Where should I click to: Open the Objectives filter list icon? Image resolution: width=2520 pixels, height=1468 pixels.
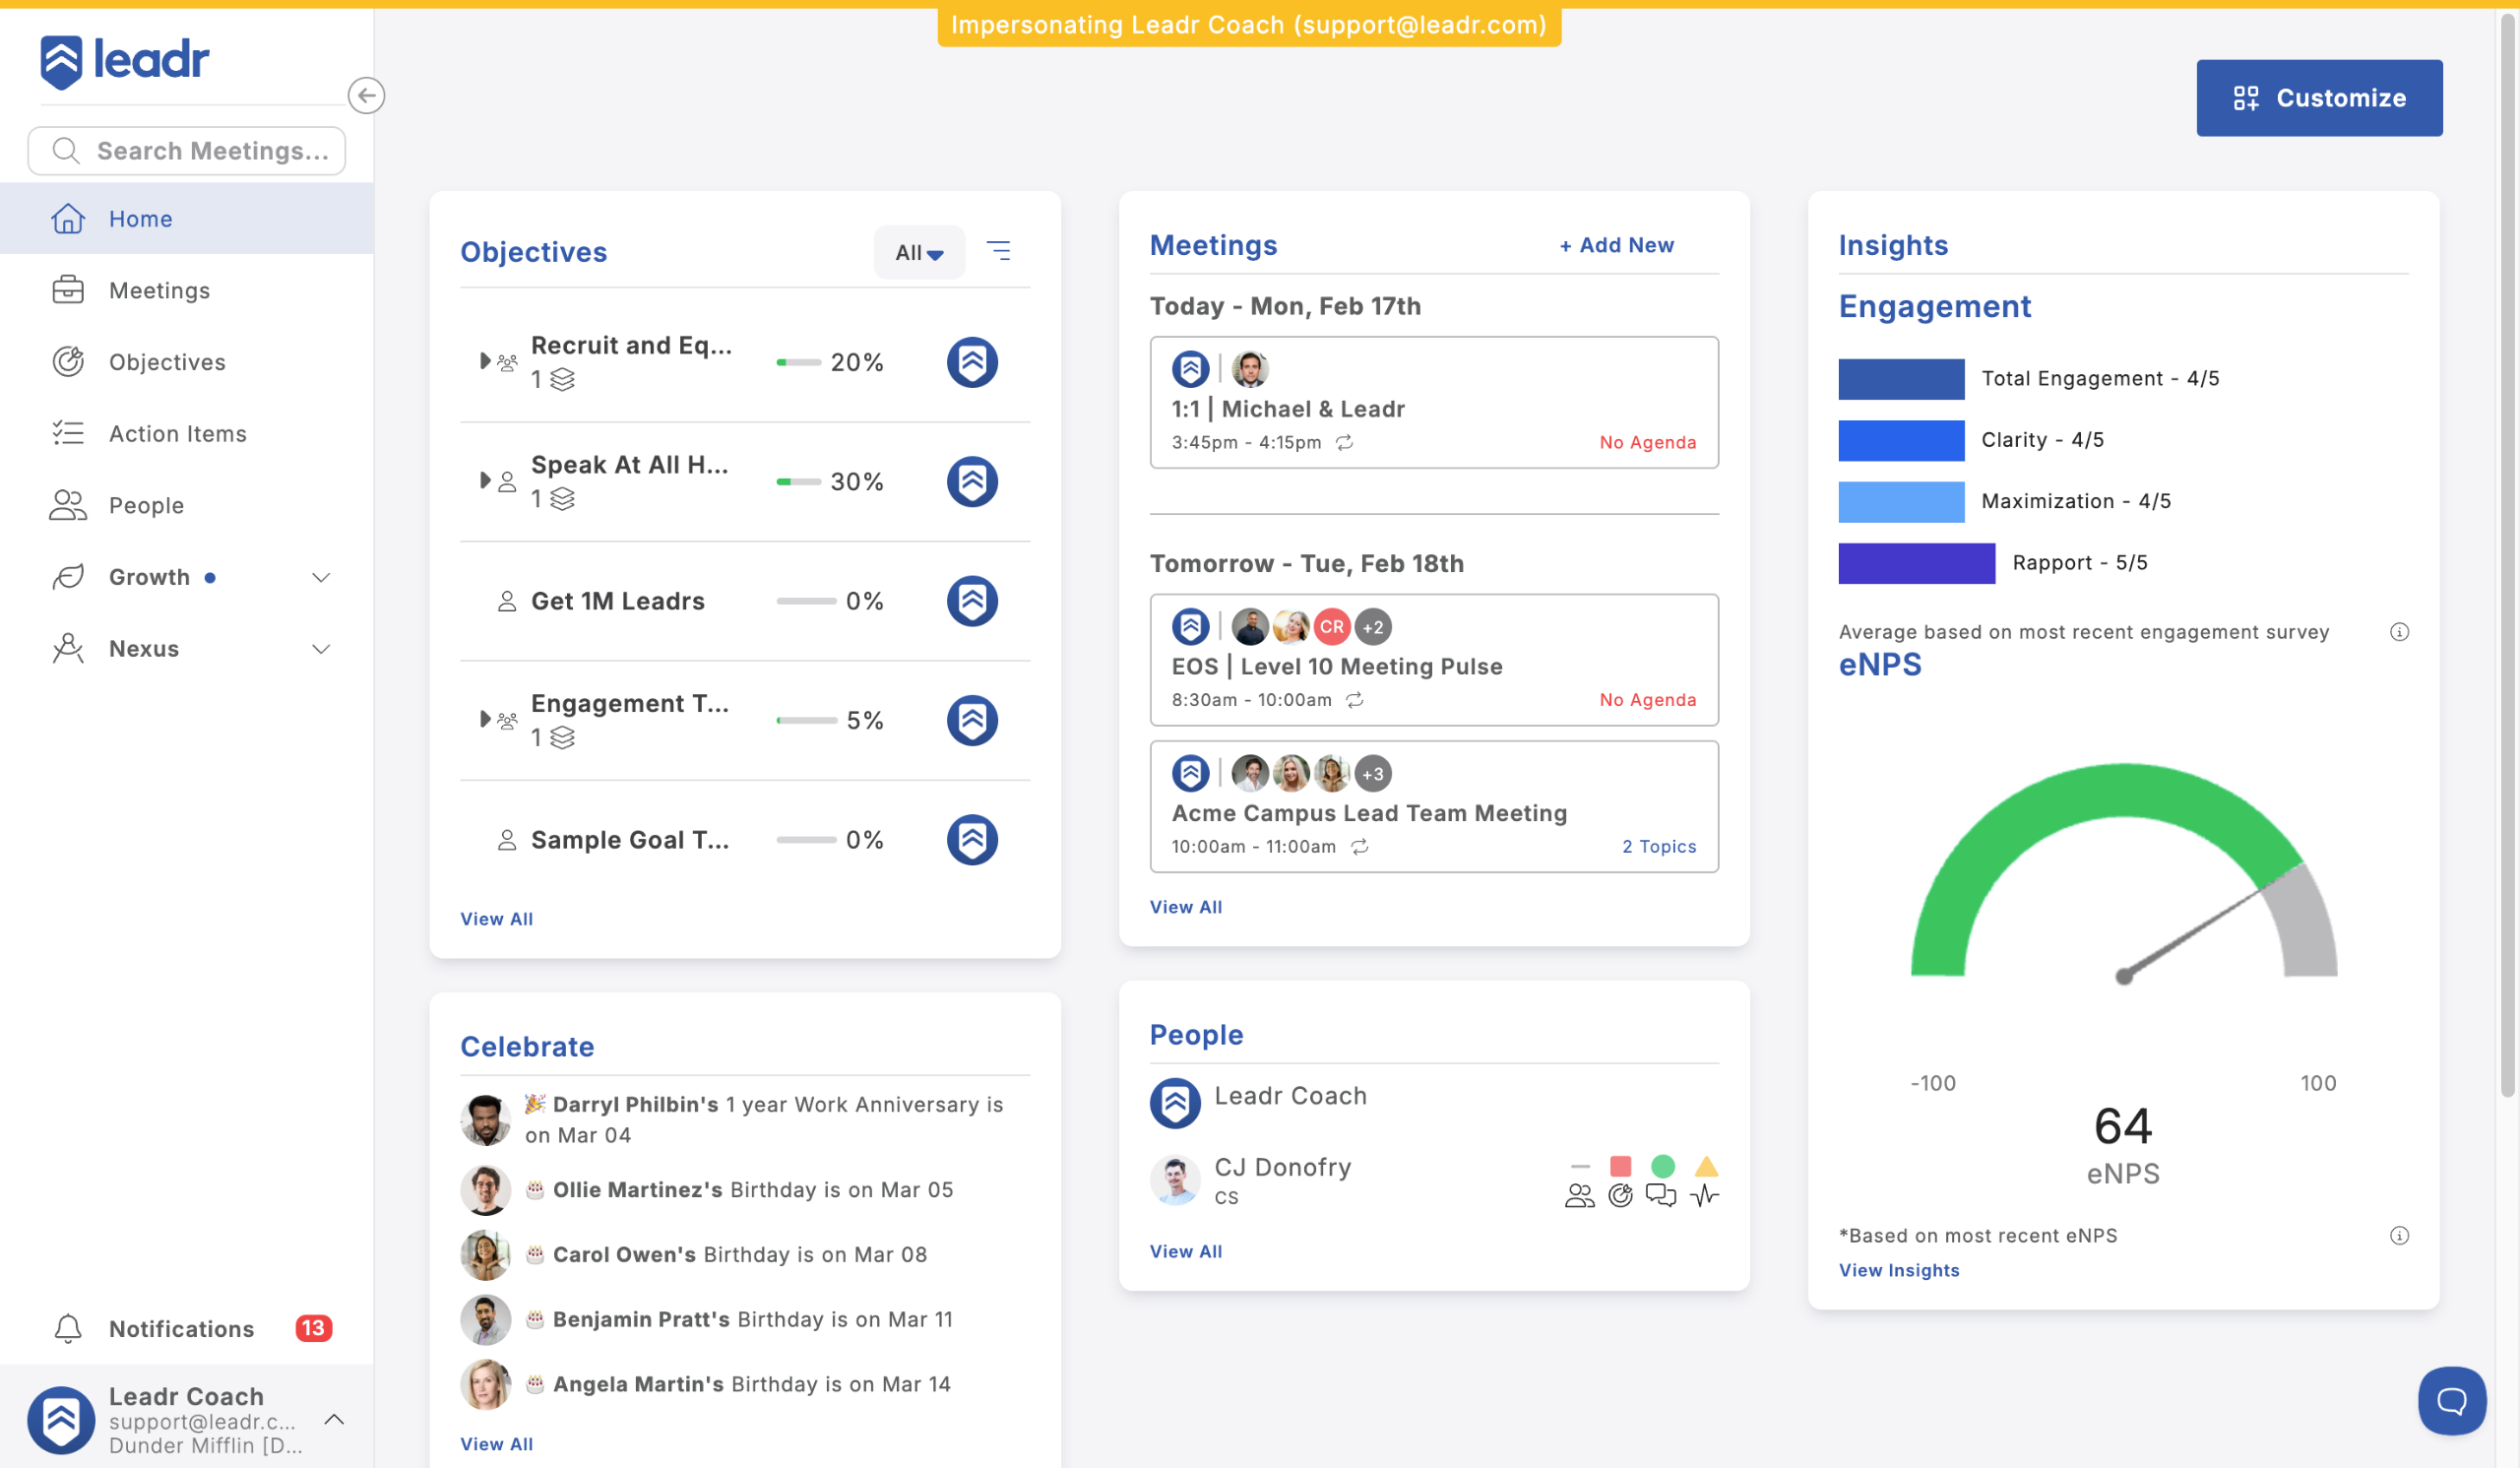[998, 250]
